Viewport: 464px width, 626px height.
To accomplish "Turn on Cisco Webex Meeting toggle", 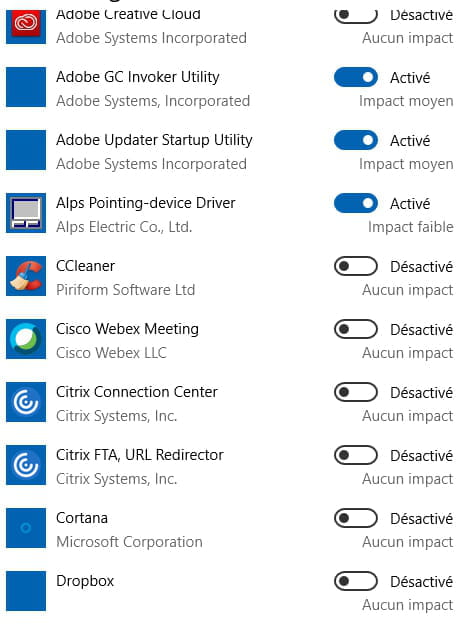I will 356,329.
